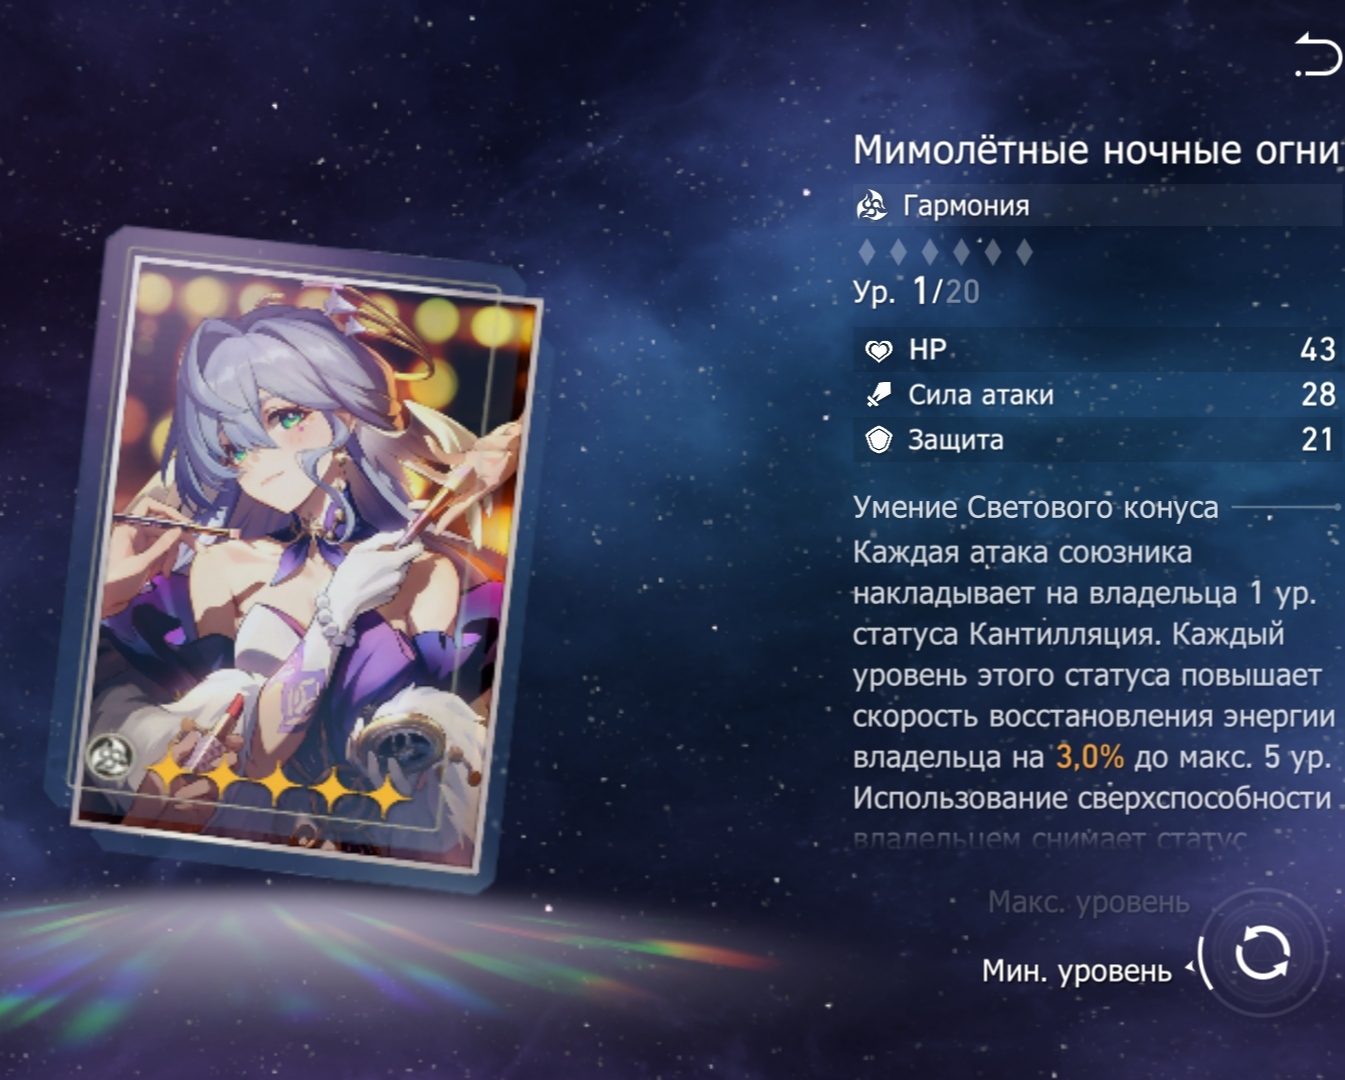Screen dimensions: 1345x1080
Task: Click the first superimposition diamond
Action: point(867,252)
